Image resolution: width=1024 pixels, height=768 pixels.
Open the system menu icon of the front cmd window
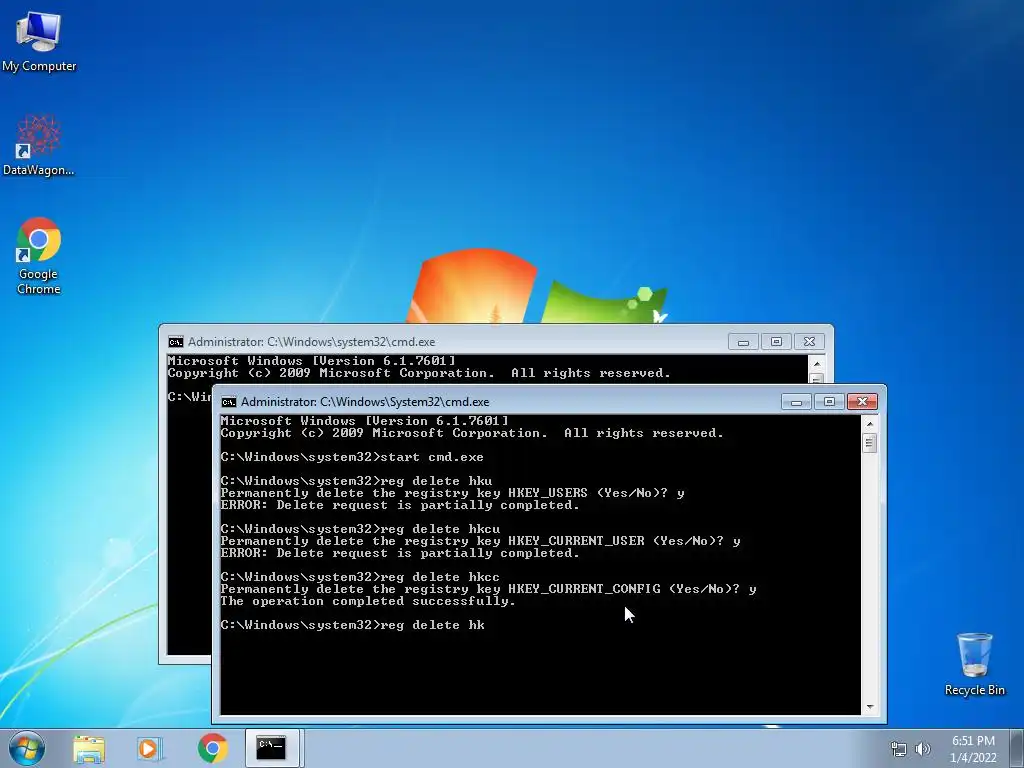tap(229, 402)
